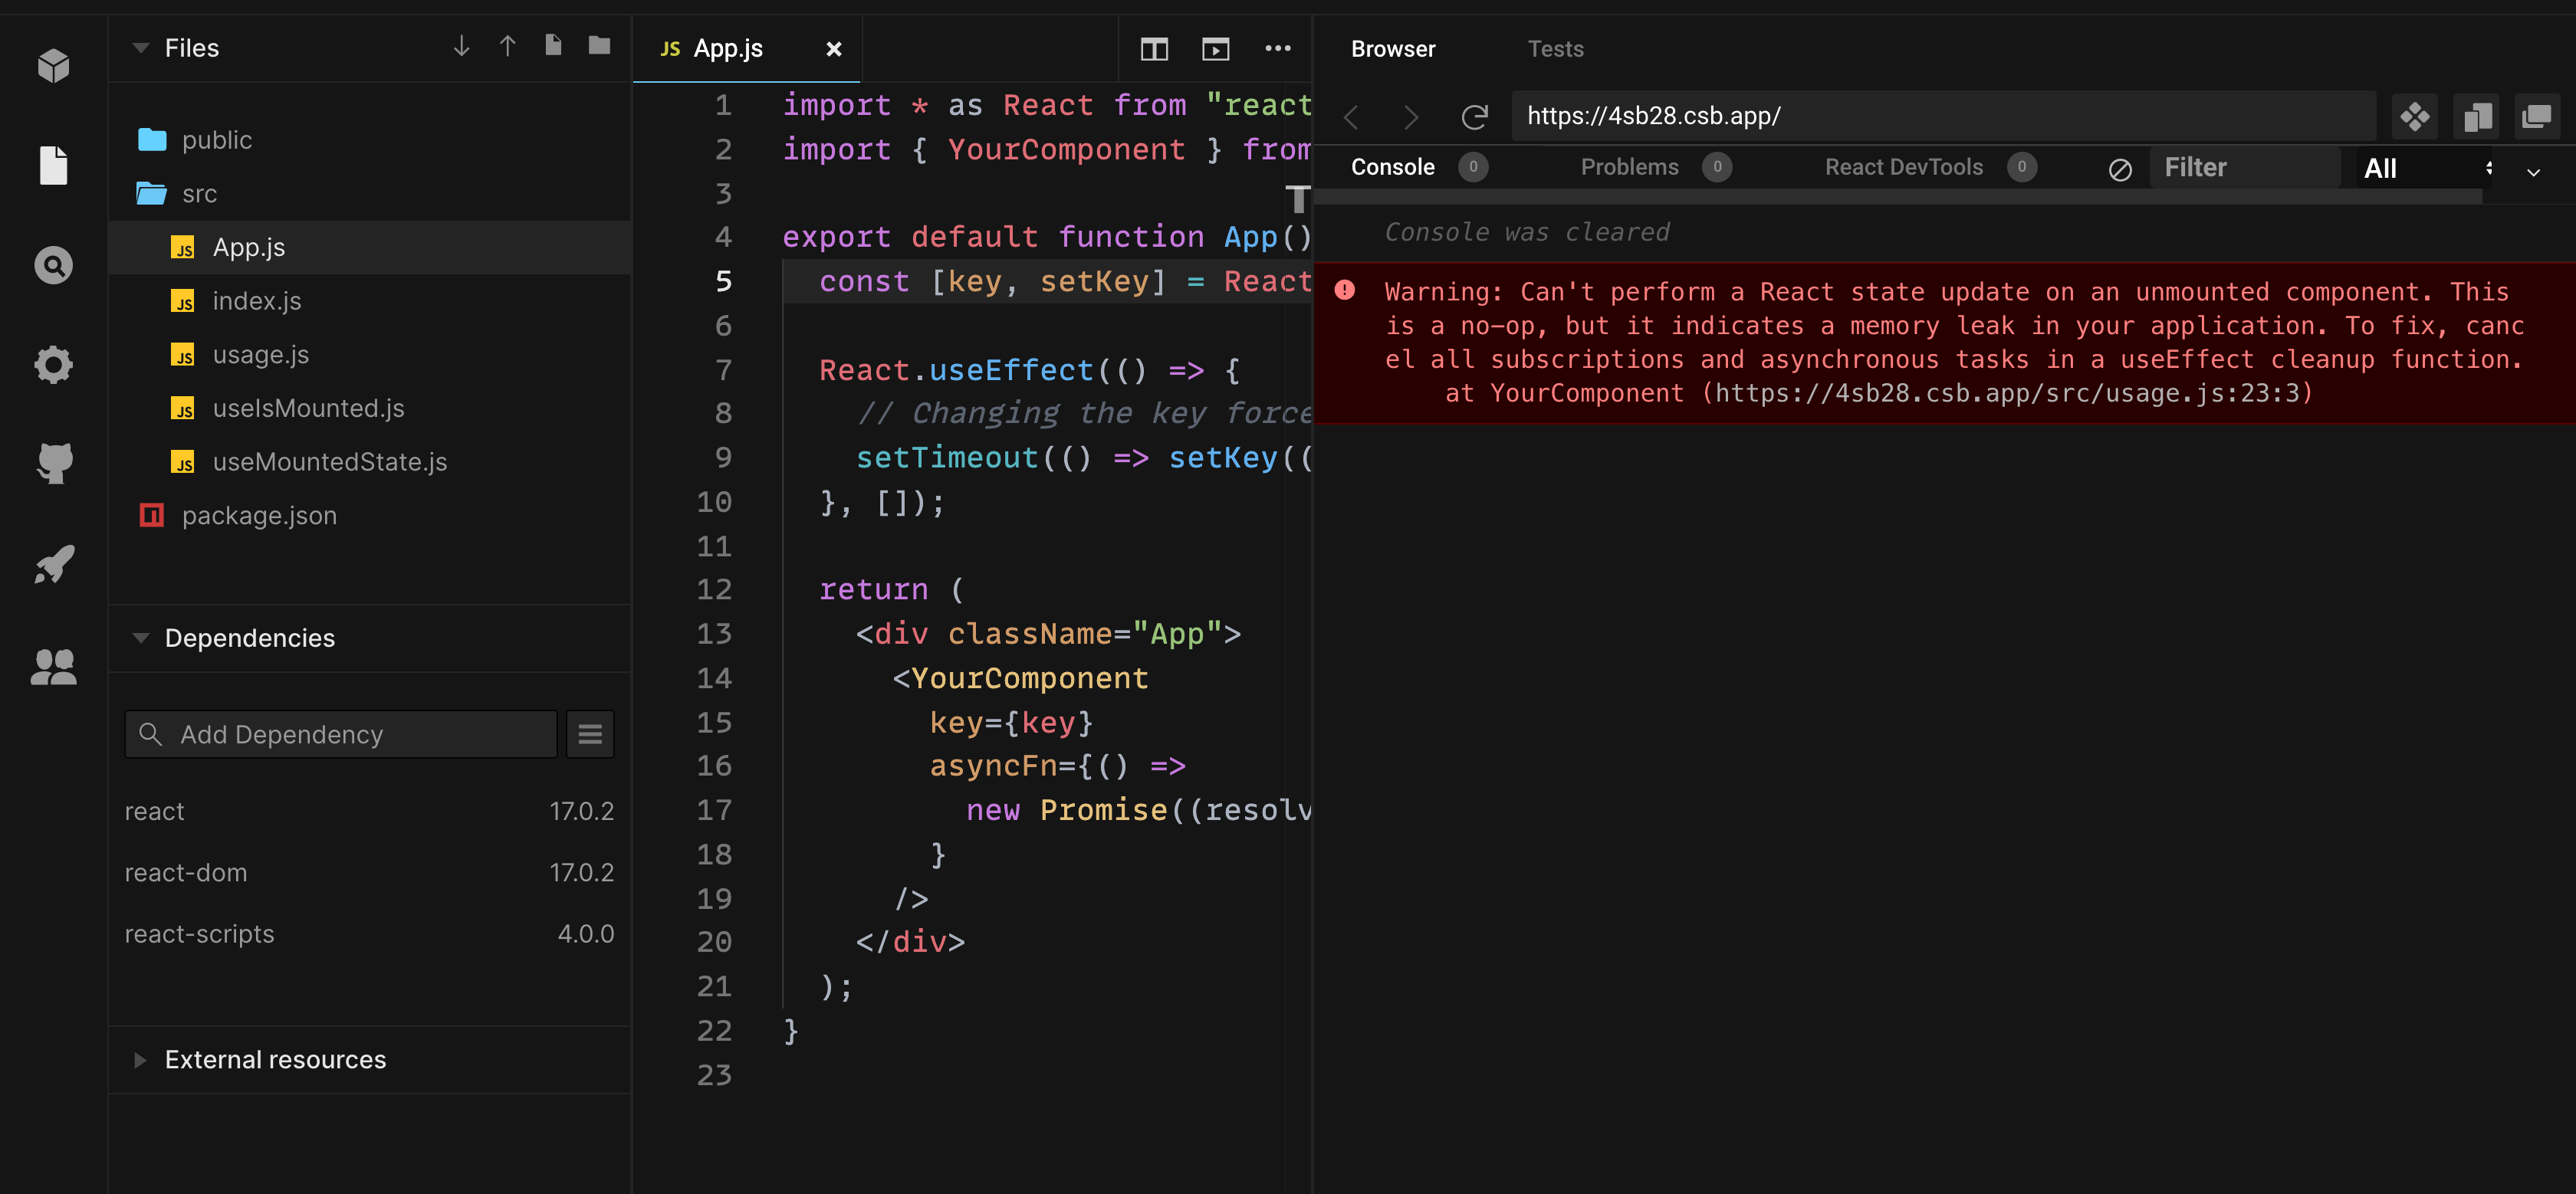Click the new file icon in Files header
The image size is (2576, 1194).
[553, 46]
